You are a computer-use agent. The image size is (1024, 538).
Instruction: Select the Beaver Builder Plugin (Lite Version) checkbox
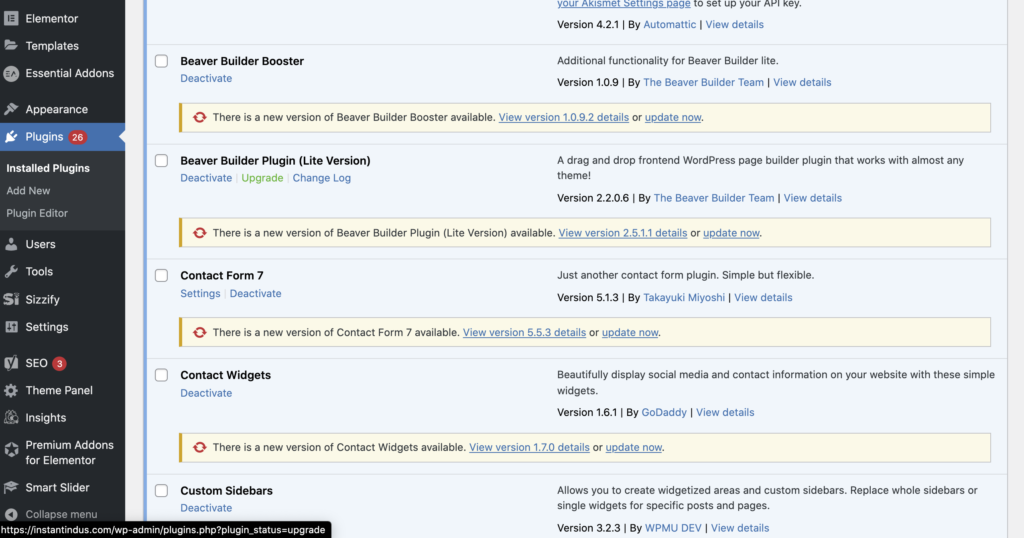click(x=161, y=161)
